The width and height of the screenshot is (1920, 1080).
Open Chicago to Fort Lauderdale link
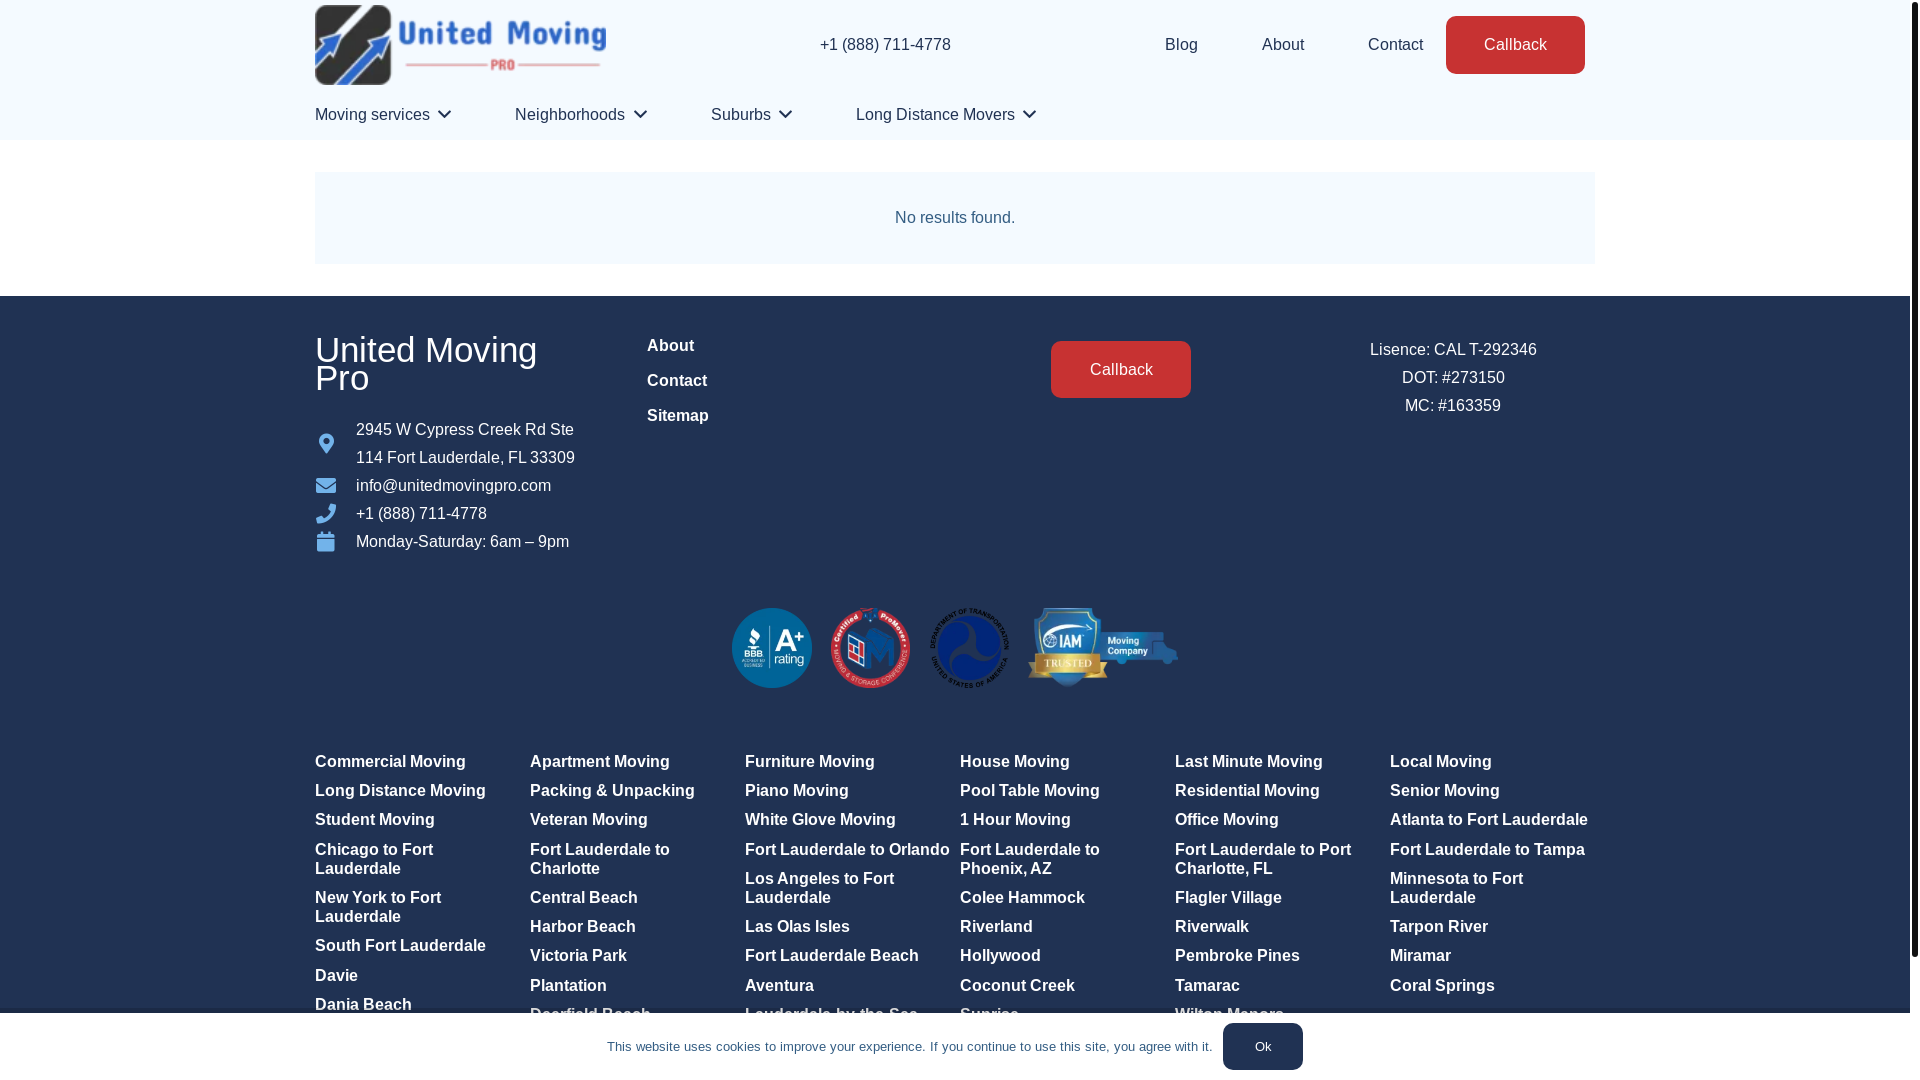pyautogui.click(x=374, y=859)
